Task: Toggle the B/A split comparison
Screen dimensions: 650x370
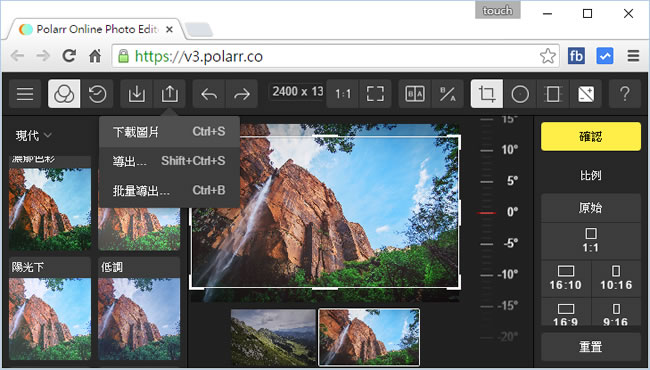Action: coord(447,94)
